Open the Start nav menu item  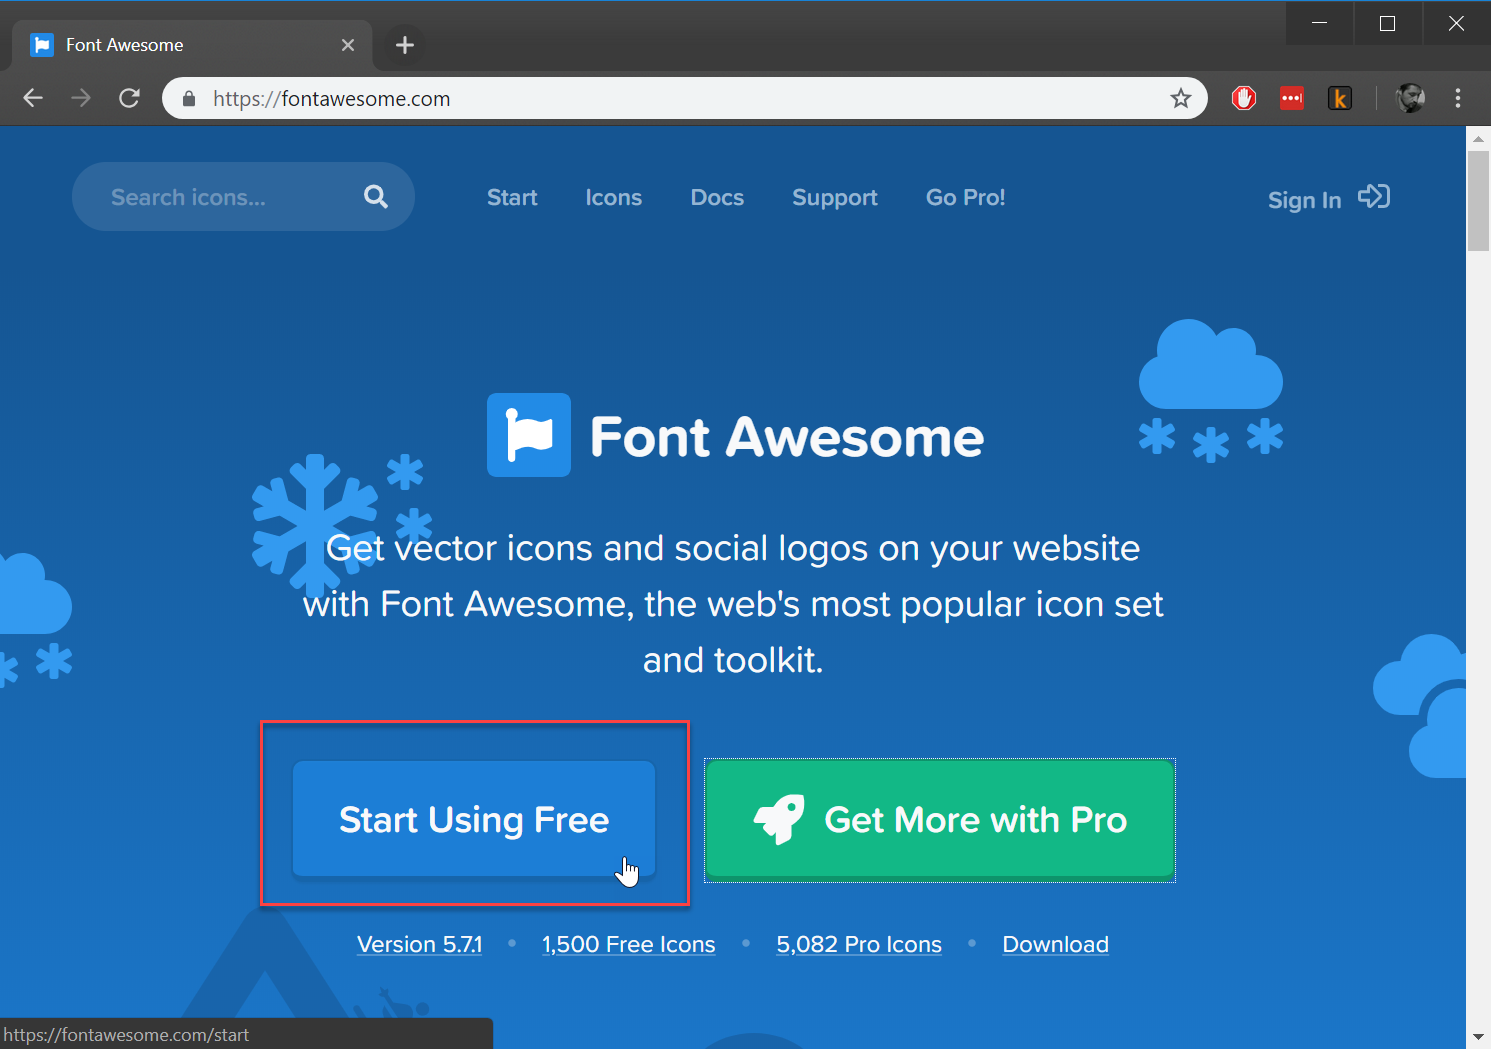(512, 197)
